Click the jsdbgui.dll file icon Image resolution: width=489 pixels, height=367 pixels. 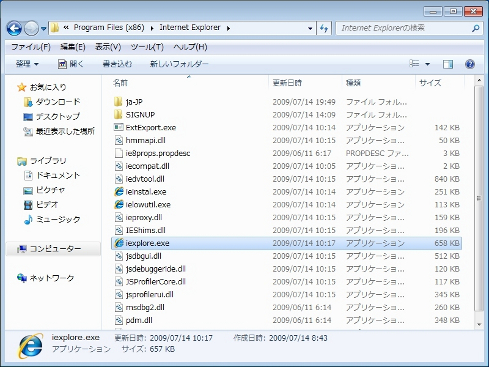coord(119,256)
